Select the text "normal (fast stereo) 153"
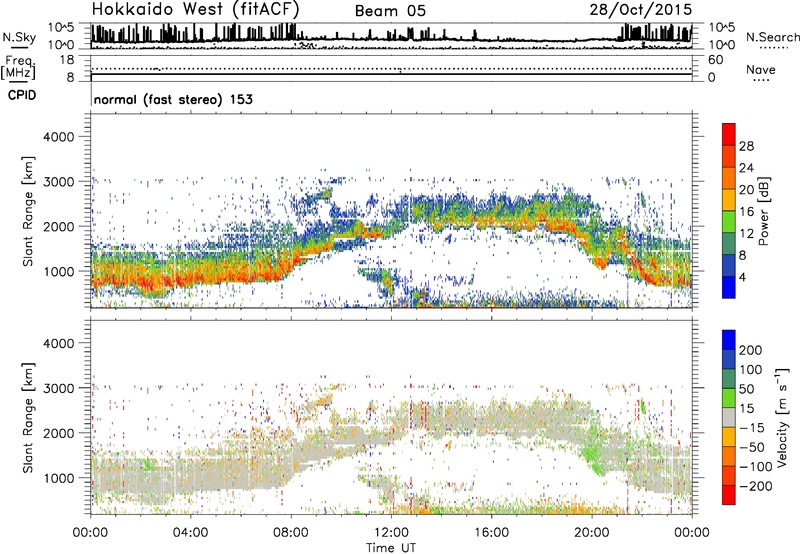 (173, 99)
